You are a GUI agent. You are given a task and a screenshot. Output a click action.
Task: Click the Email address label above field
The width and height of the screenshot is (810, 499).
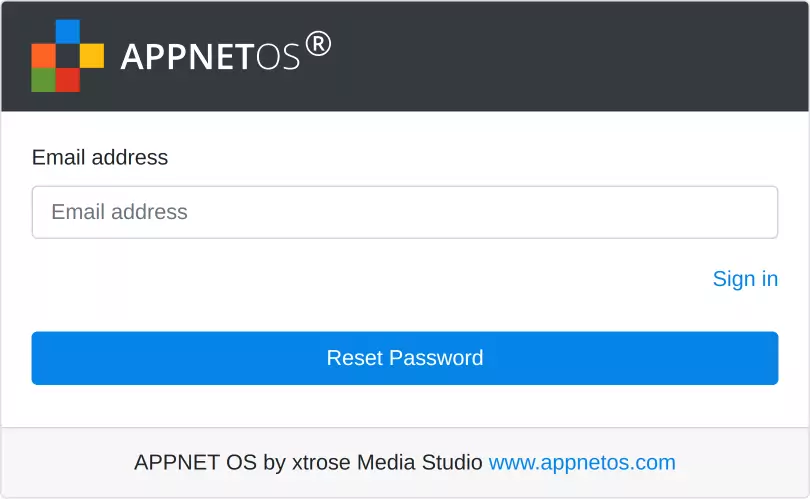100,157
